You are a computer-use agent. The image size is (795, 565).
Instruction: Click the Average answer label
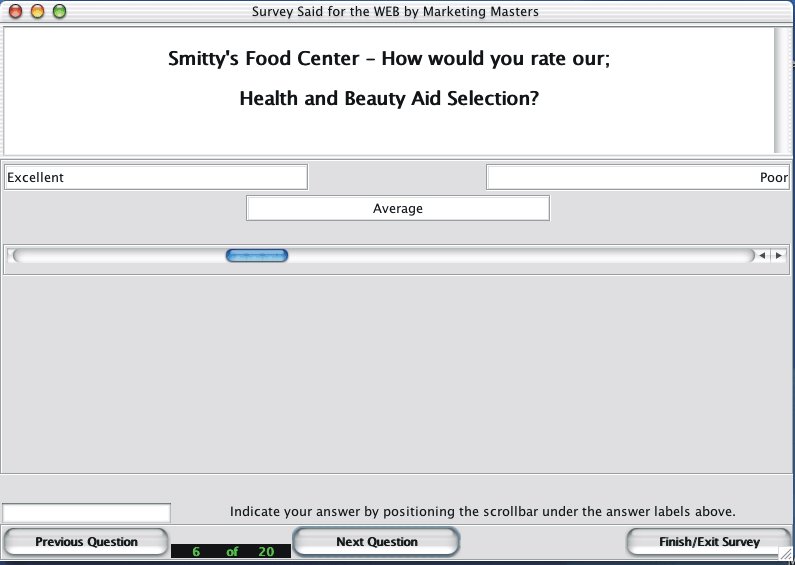[398, 208]
